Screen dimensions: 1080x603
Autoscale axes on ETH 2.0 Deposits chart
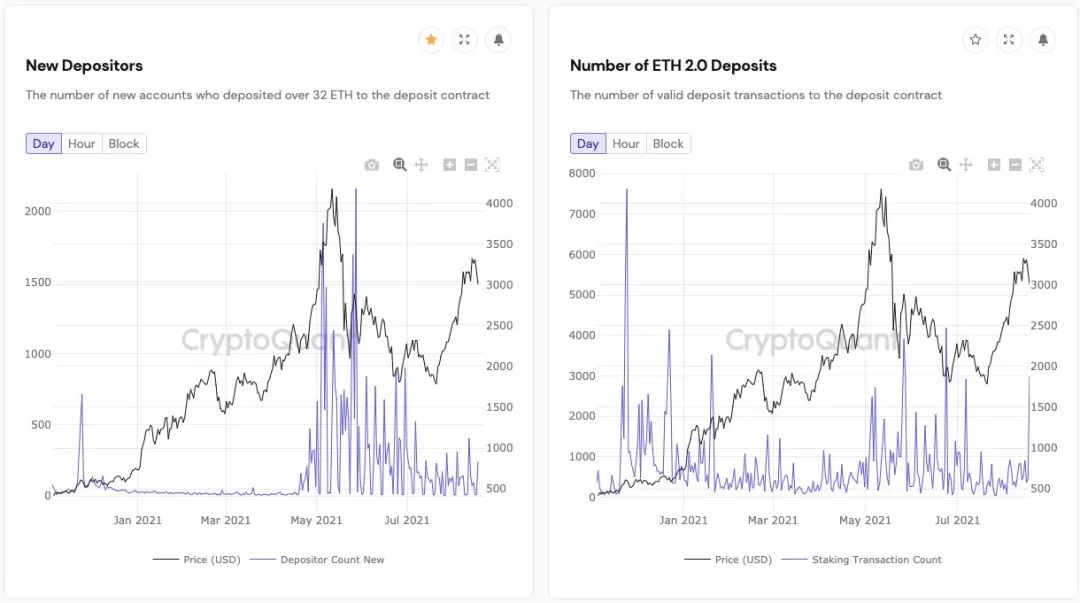[1037, 165]
